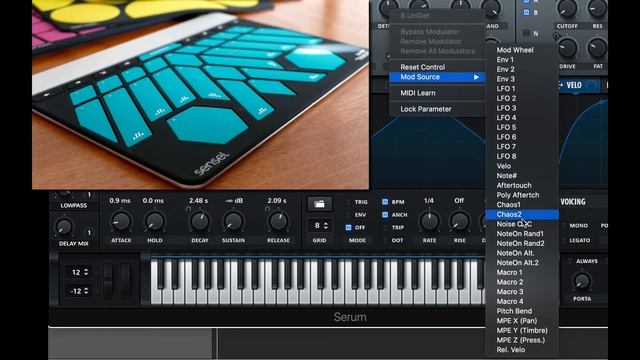
Task: Toggle the BPM sync checkbox
Action: 385,202
